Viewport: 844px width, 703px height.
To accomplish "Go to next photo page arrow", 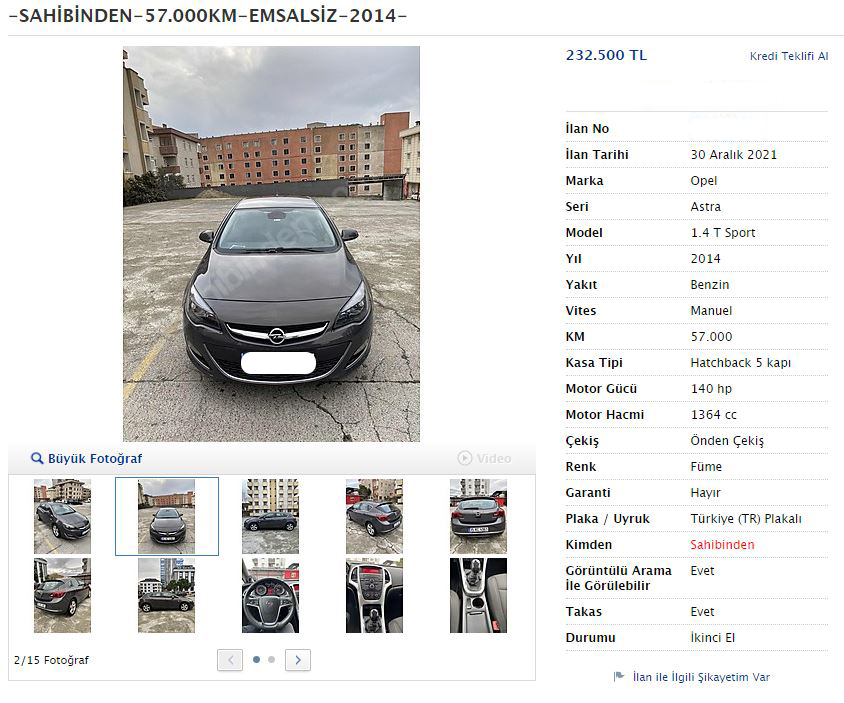I will coord(298,660).
